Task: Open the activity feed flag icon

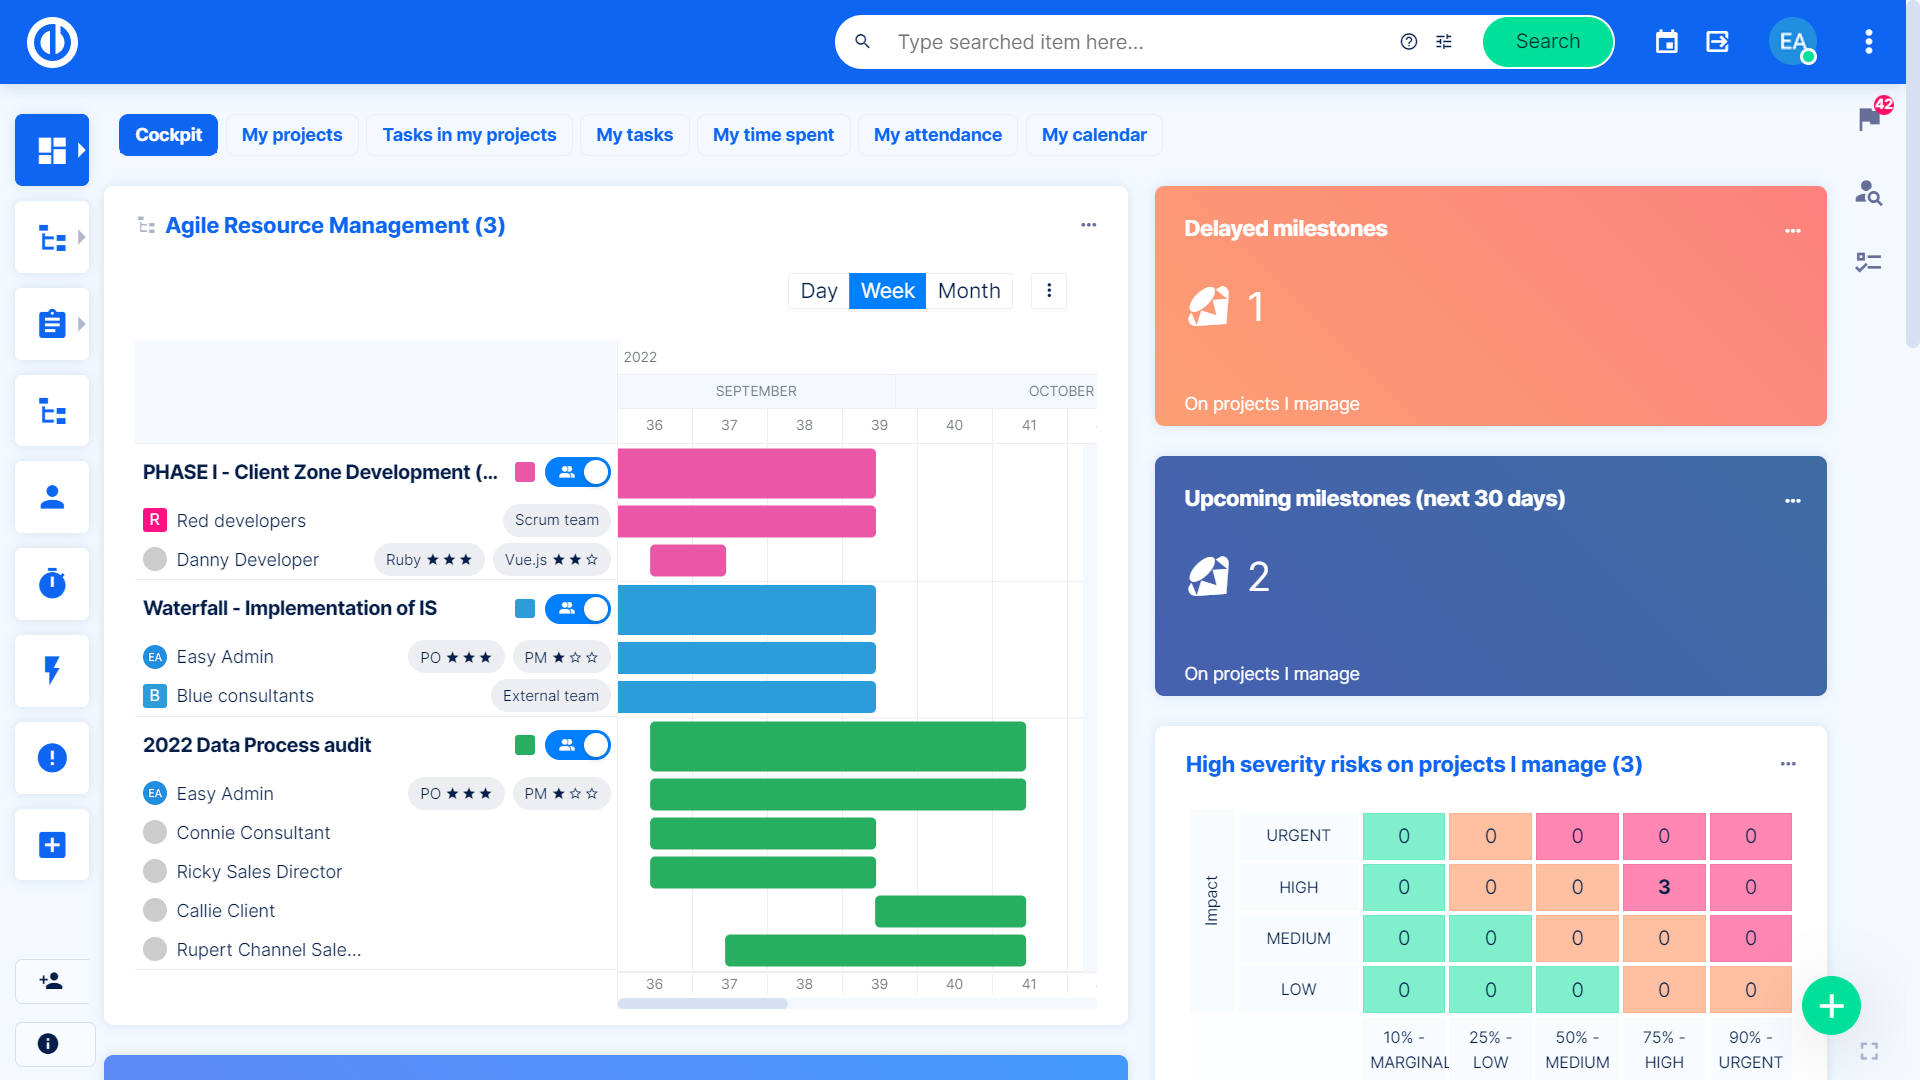Action: [1868, 119]
